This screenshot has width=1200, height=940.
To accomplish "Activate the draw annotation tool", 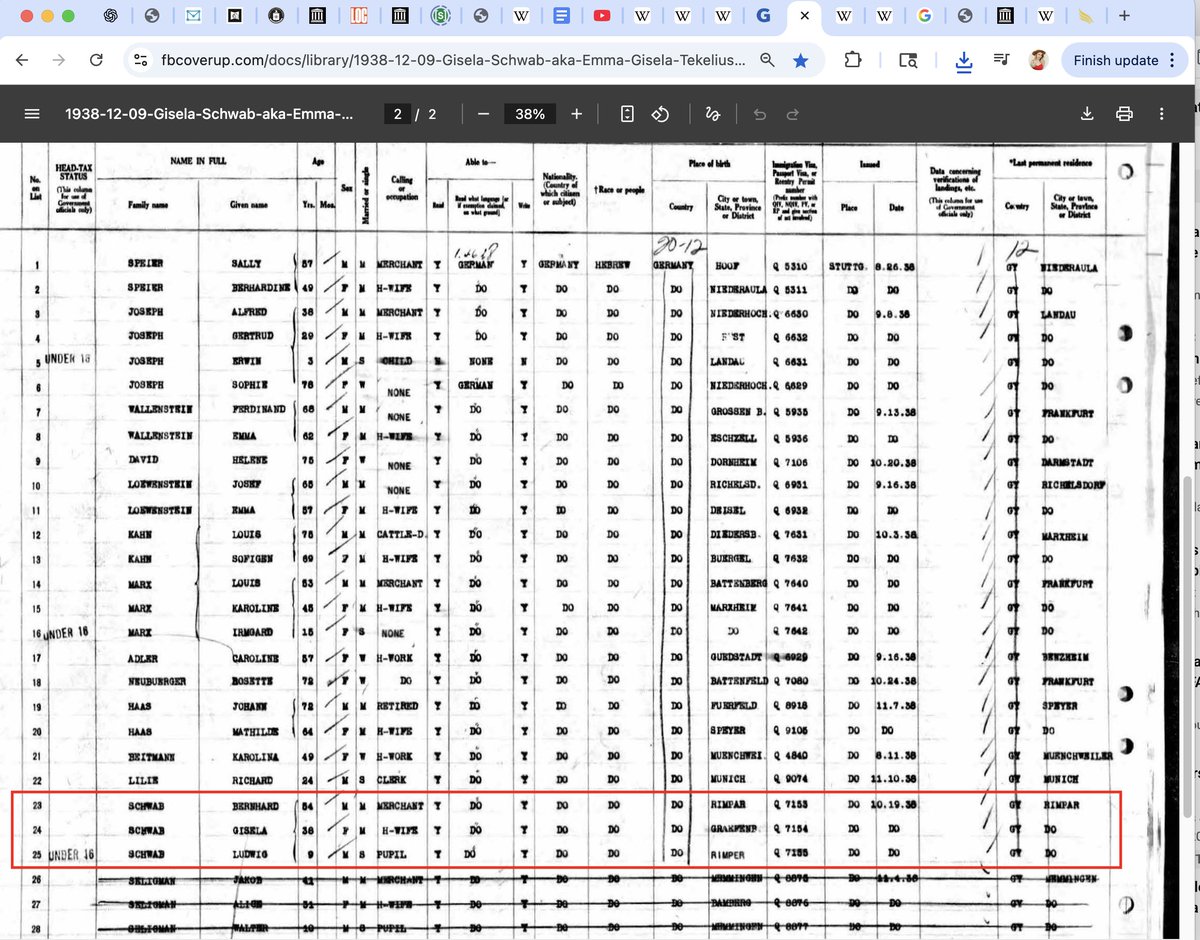I will (x=713, y=114).
